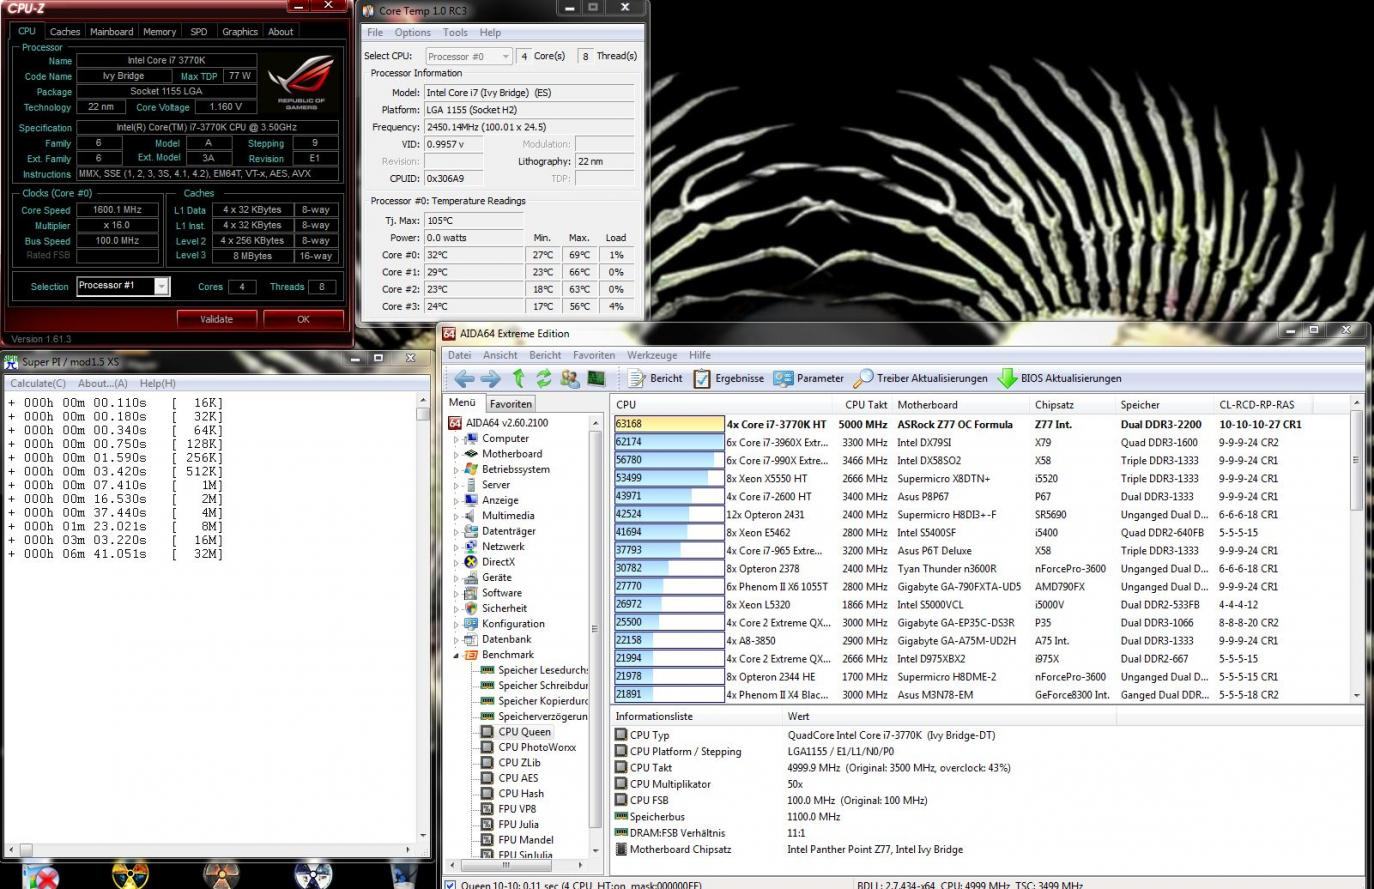Click the CPU-Z Validate button
The image size is (1374, 889).
(217, 319)
